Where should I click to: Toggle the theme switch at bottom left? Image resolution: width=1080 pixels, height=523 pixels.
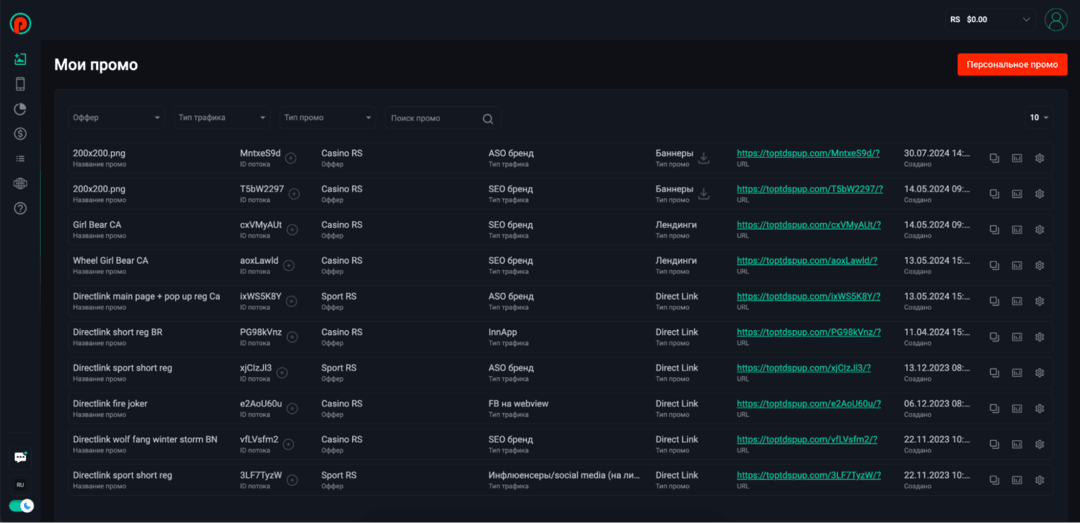(21, 506)
